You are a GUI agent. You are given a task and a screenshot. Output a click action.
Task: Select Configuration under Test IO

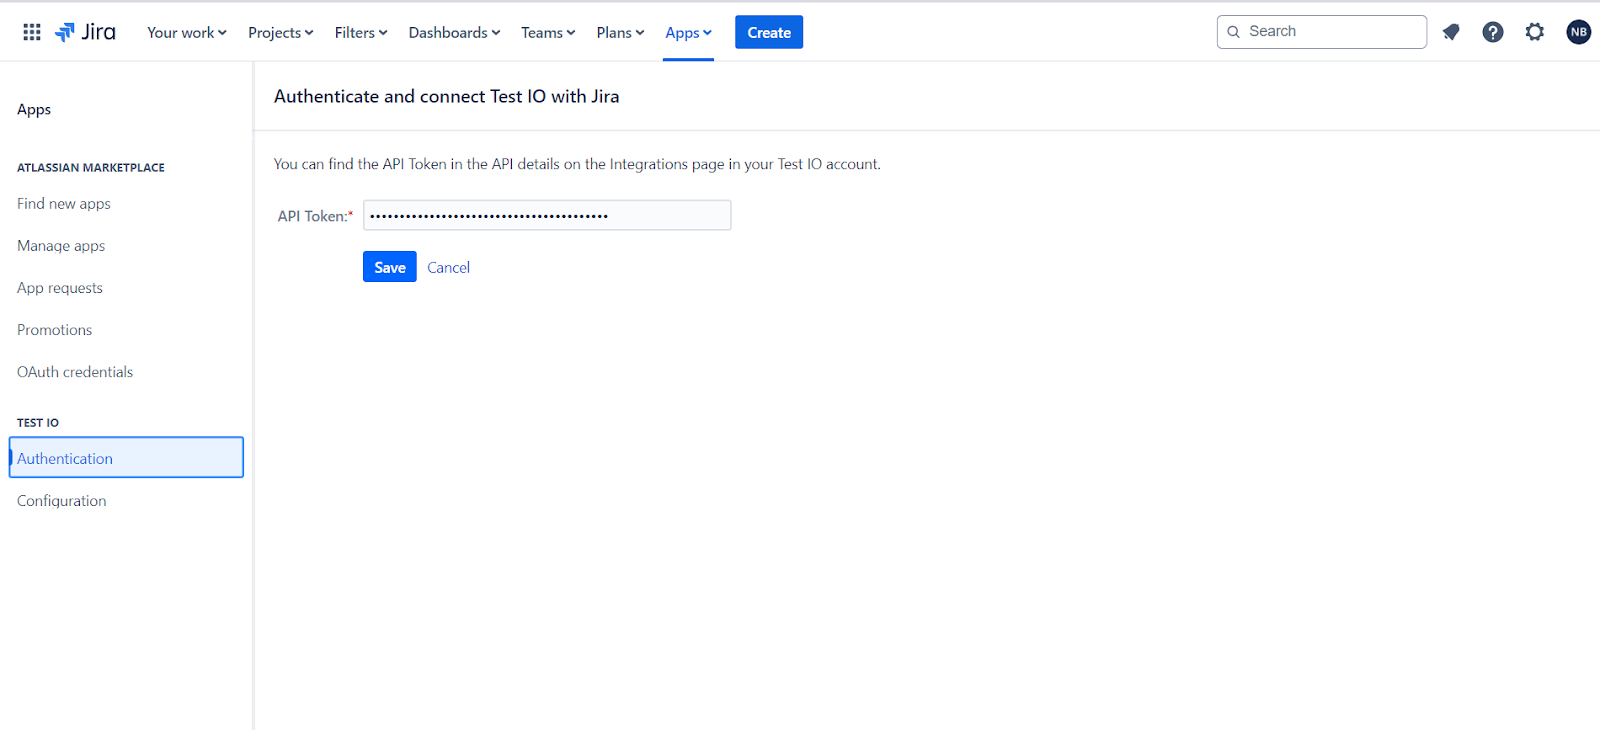click(x=62, y=500)
